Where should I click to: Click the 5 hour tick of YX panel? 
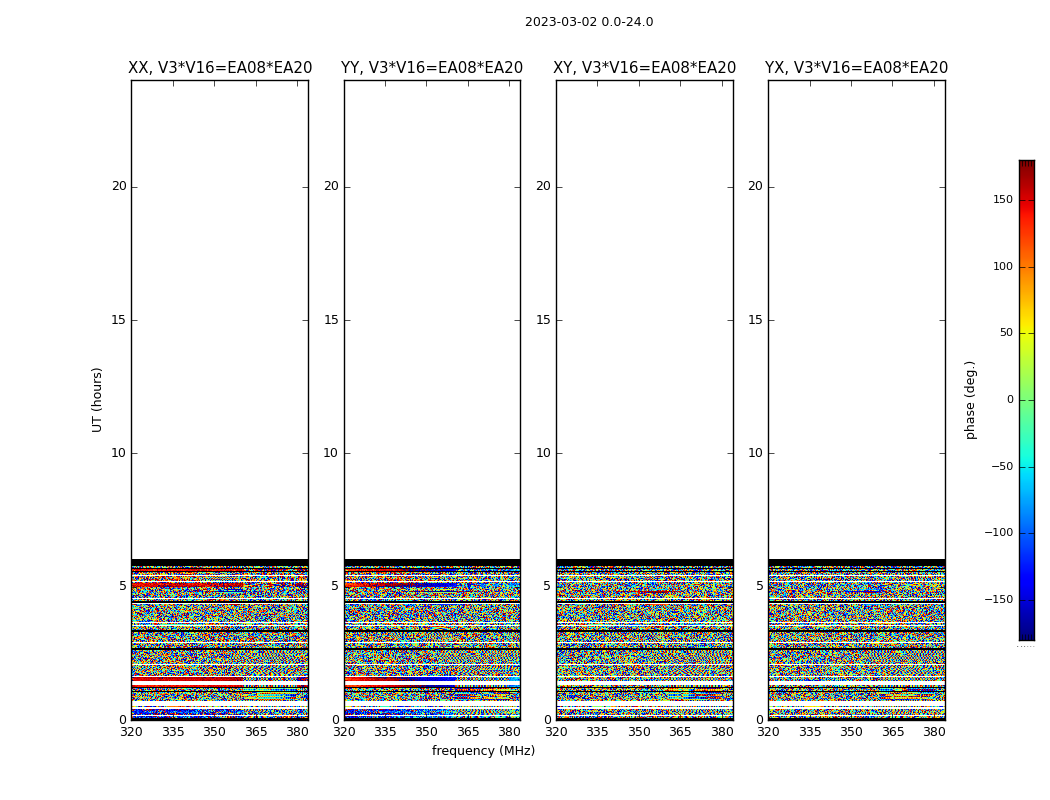[759, 586]
